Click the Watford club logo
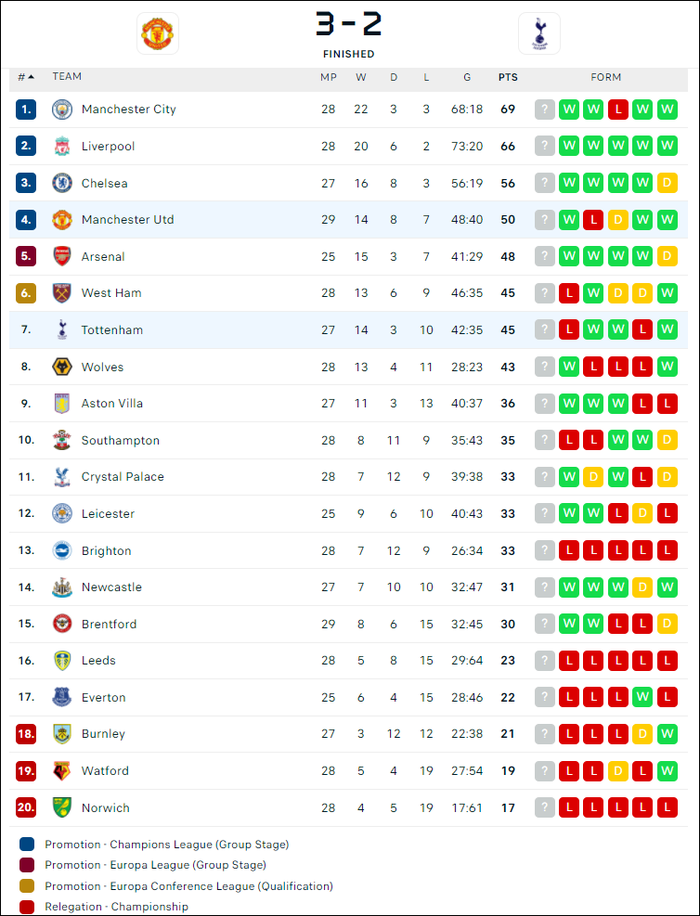This screenshot has width=700, height=916. click(x=62, y=771)
